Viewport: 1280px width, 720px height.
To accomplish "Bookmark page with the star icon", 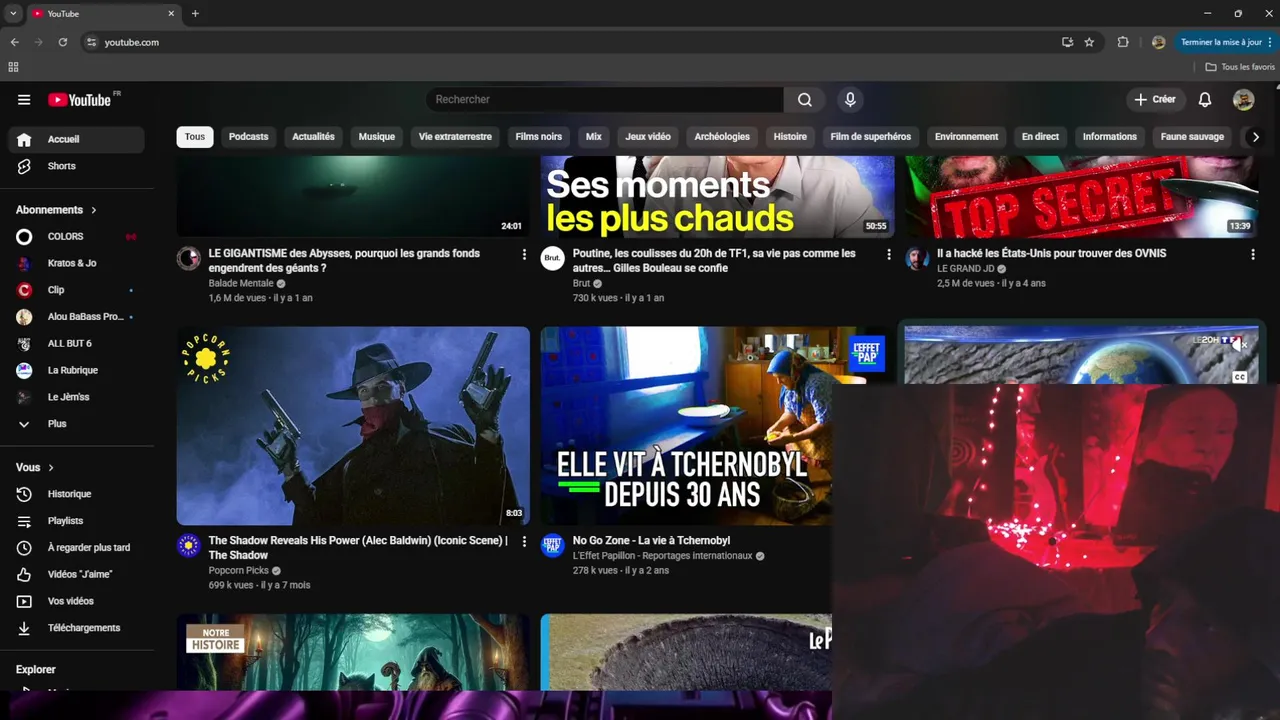I will (1089, 42).
